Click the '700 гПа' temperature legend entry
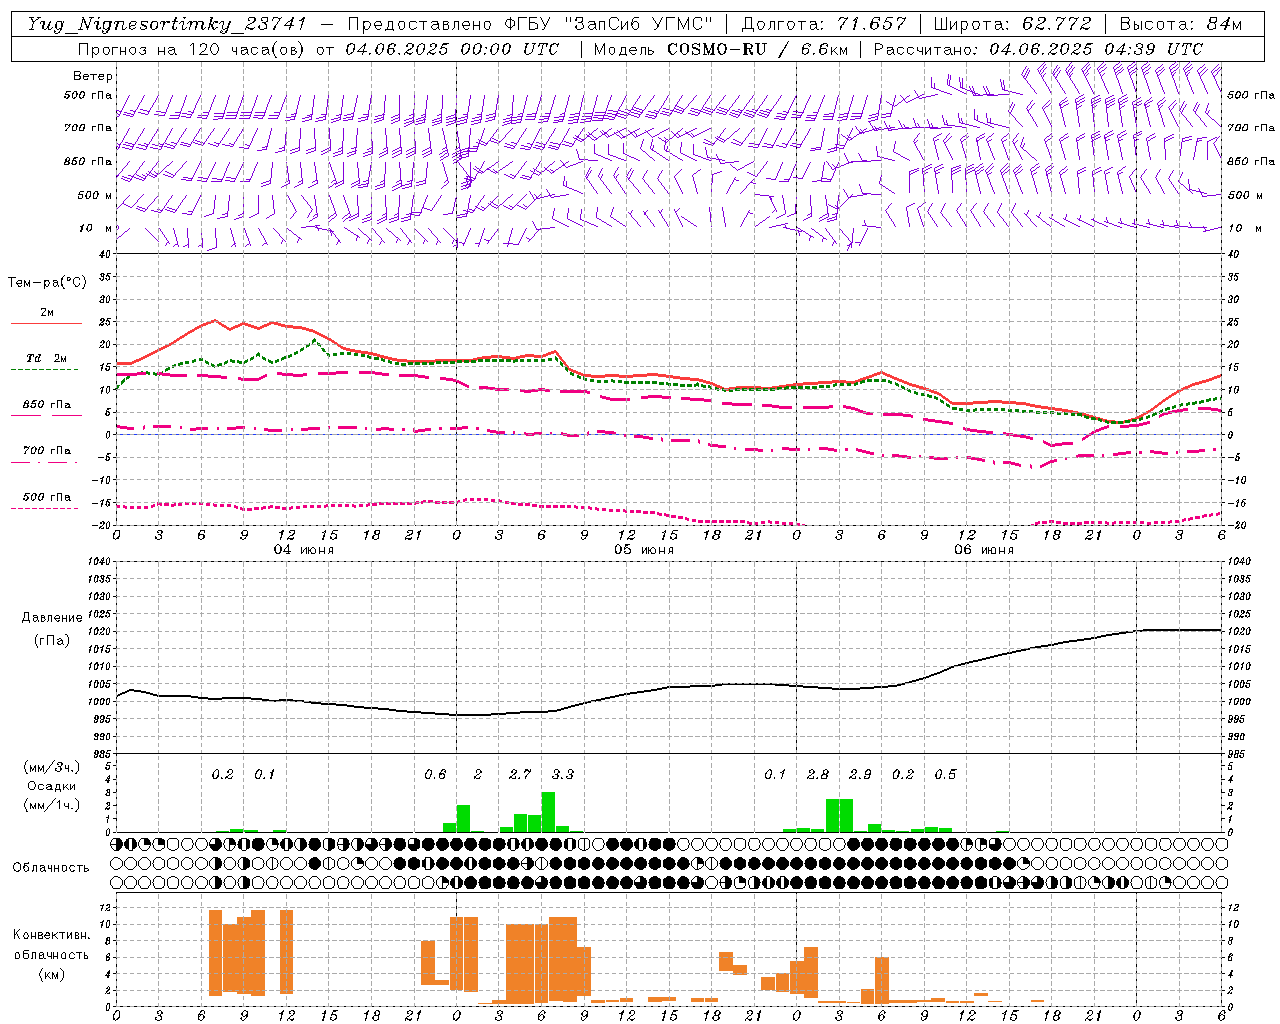Image resolution: width=1280 pixels, height=1024 pixels. 47,450
